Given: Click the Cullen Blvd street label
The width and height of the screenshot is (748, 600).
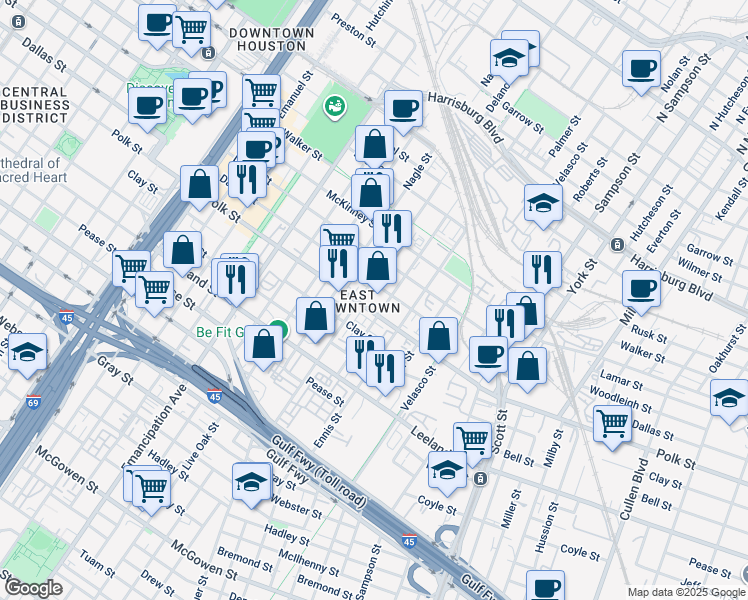Looking at the screenshot, I should click(x=634, y=489).
